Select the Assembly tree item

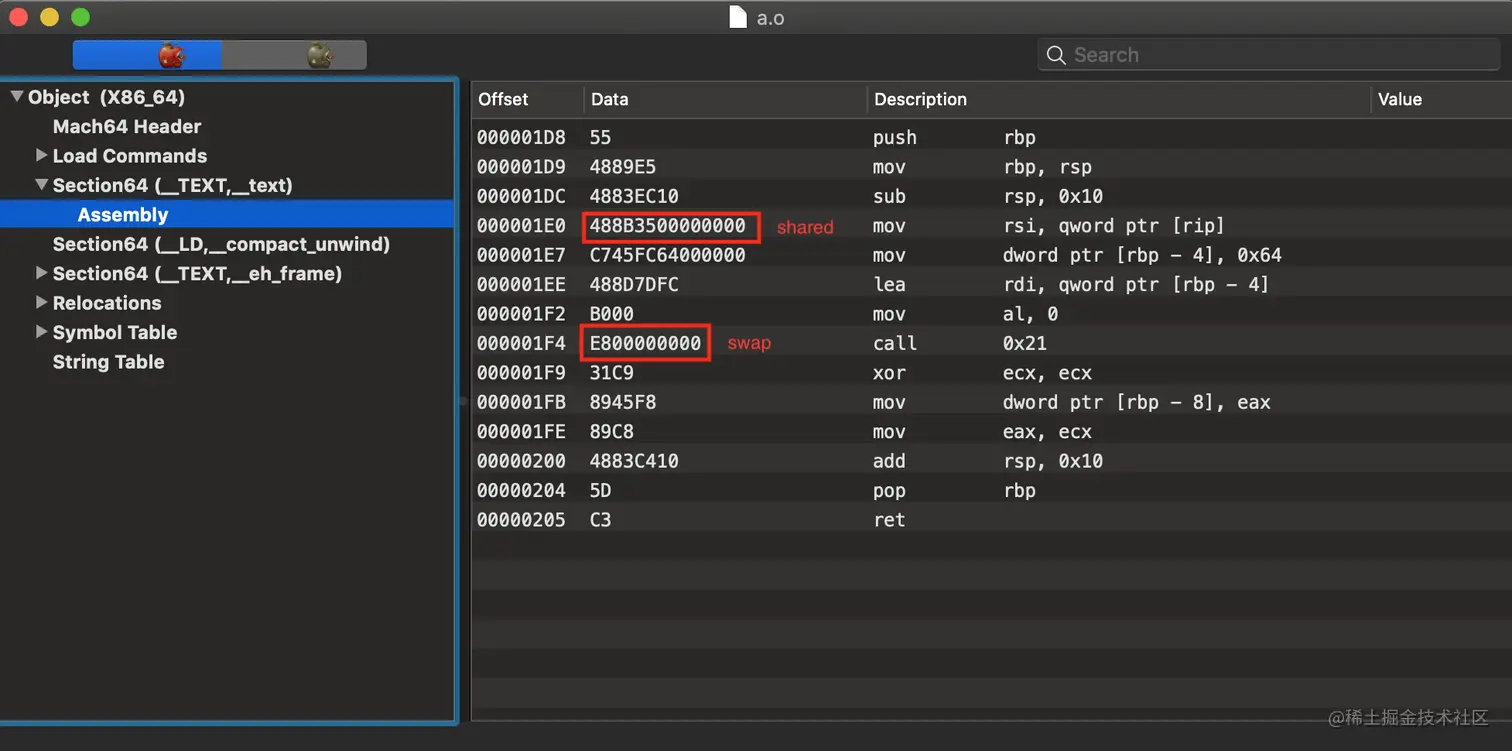pyautogui.click(x=123, y=215)
